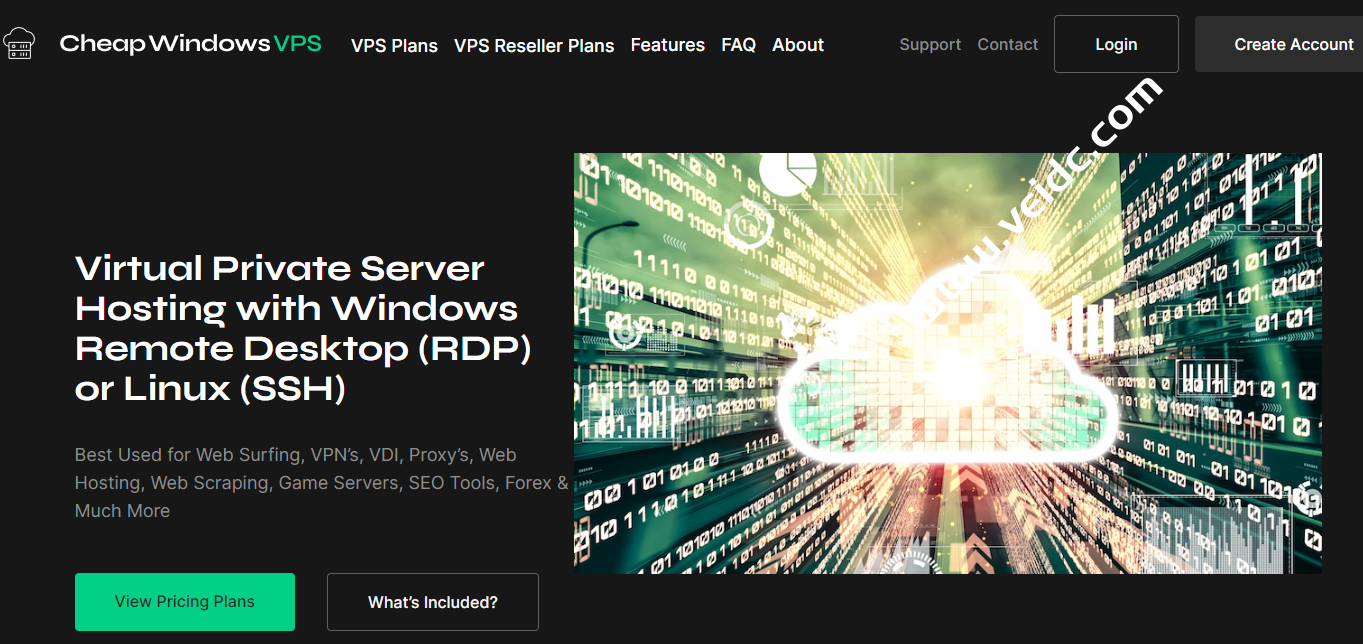The width and height of the screenshot is (1363, 644).
Task: Open the Features navigation link
Action: pos(667,45)
